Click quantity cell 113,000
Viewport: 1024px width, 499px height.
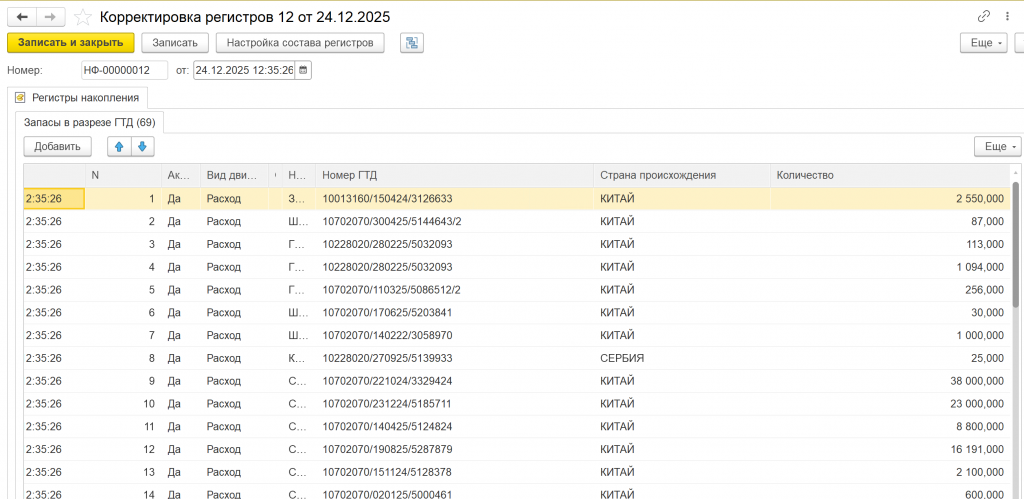(890, 244)
